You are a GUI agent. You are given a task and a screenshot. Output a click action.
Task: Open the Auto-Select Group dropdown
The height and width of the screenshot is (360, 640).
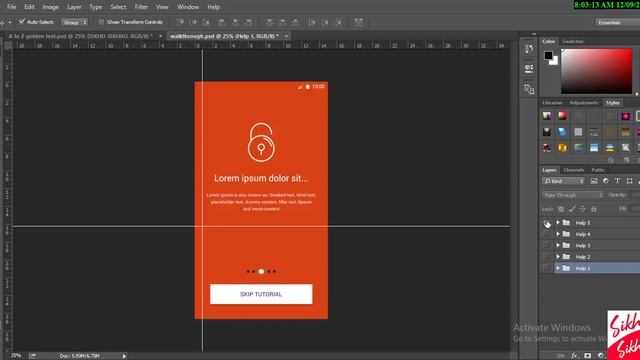[x=74, y=22]
